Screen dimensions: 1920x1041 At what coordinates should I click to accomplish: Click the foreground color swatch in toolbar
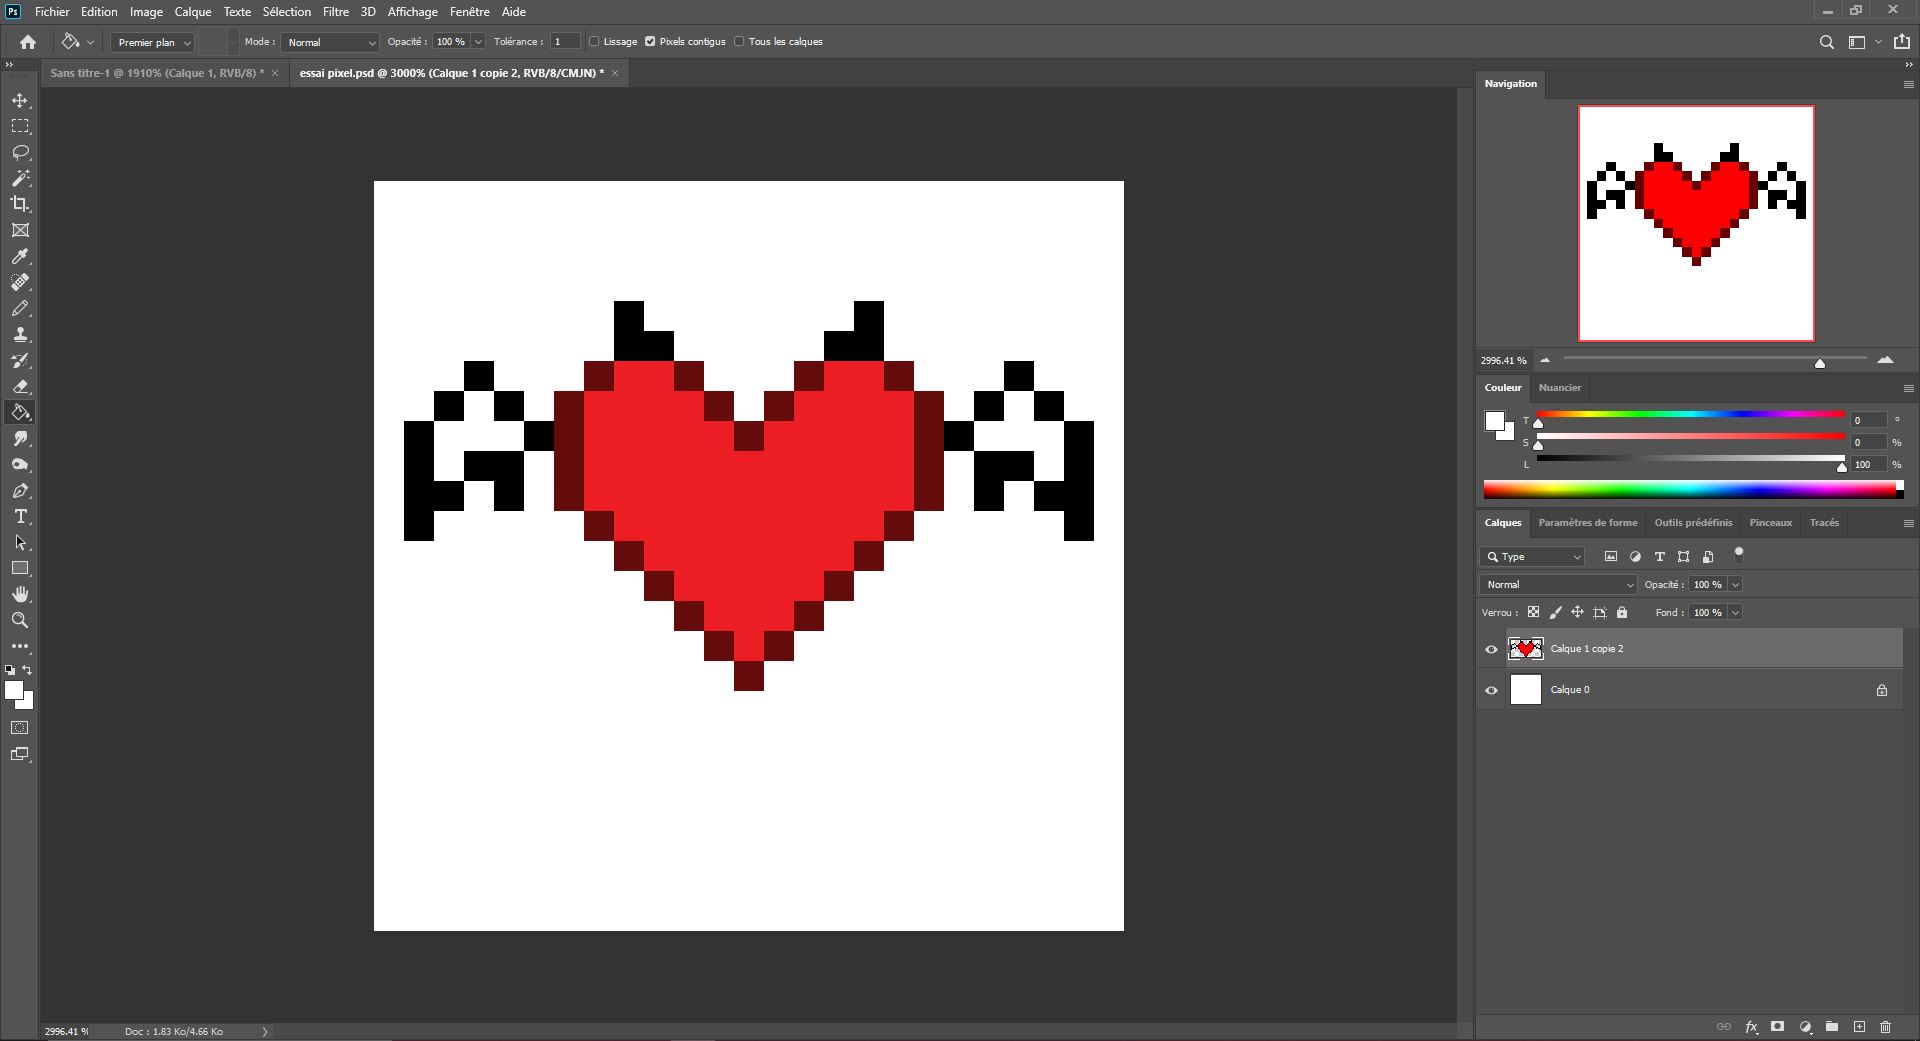tap(13, 690)
